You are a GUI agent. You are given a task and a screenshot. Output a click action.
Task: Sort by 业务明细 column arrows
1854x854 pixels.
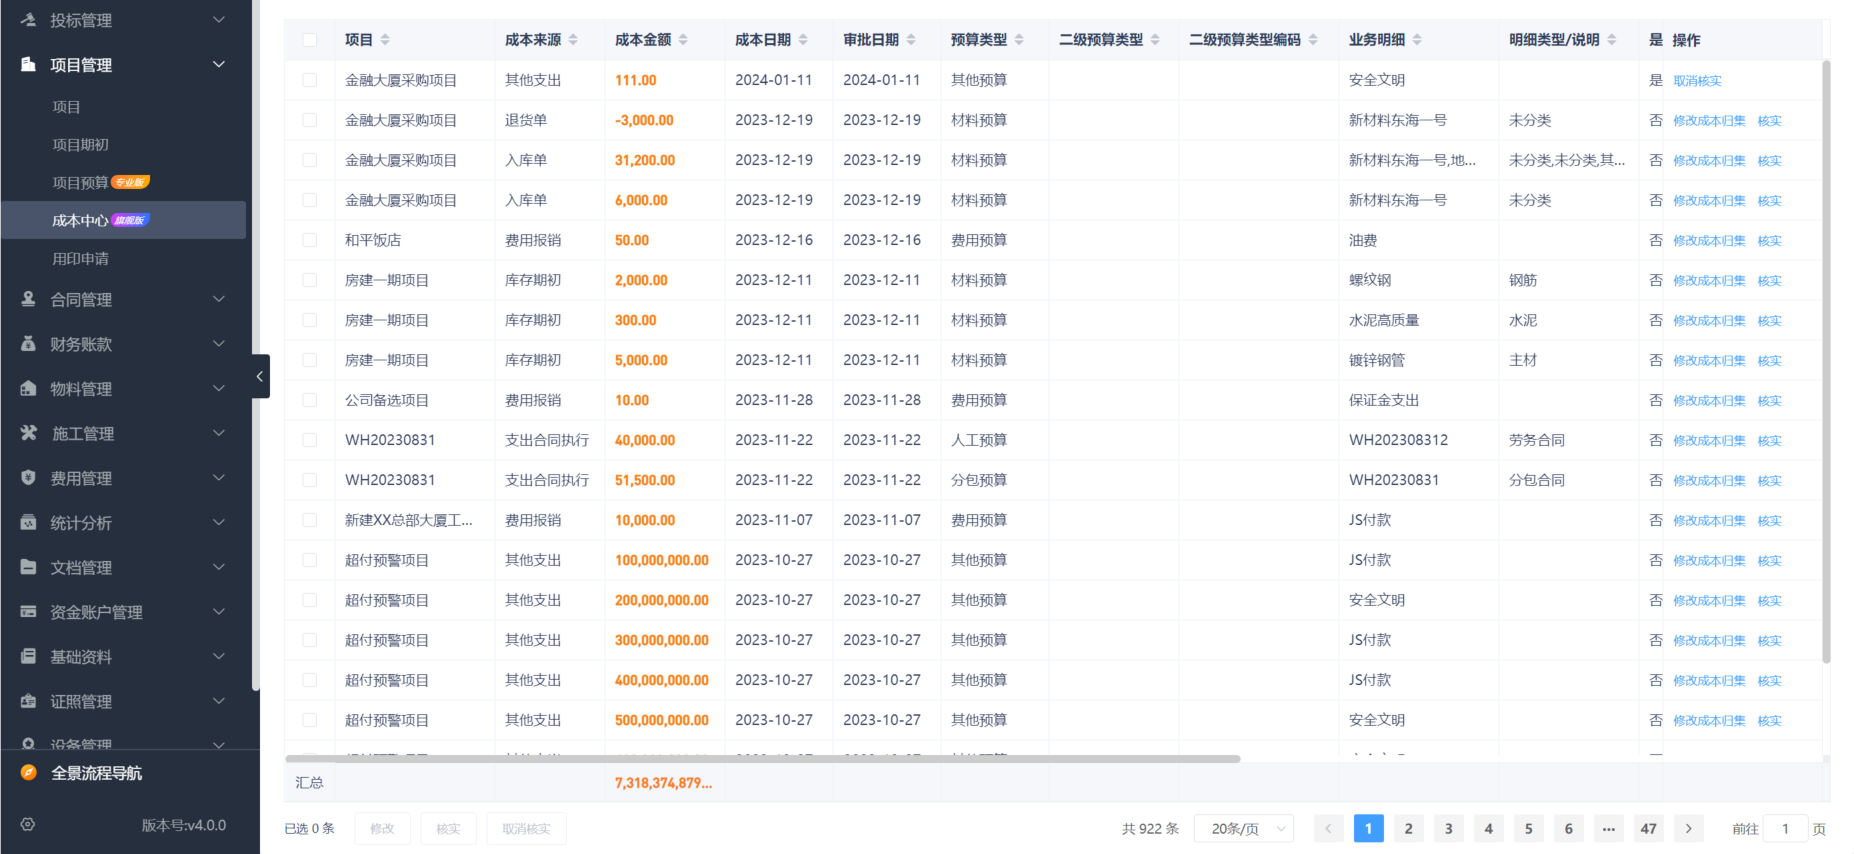[1417, 40]
